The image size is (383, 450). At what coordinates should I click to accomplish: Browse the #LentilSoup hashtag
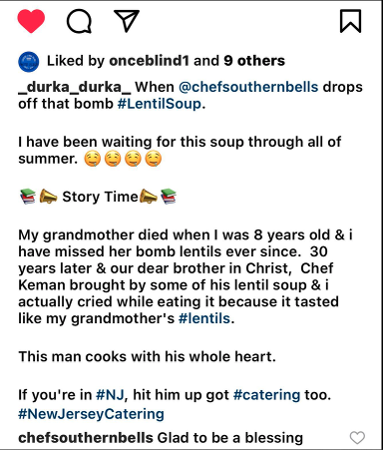click(x=160, y=104)
